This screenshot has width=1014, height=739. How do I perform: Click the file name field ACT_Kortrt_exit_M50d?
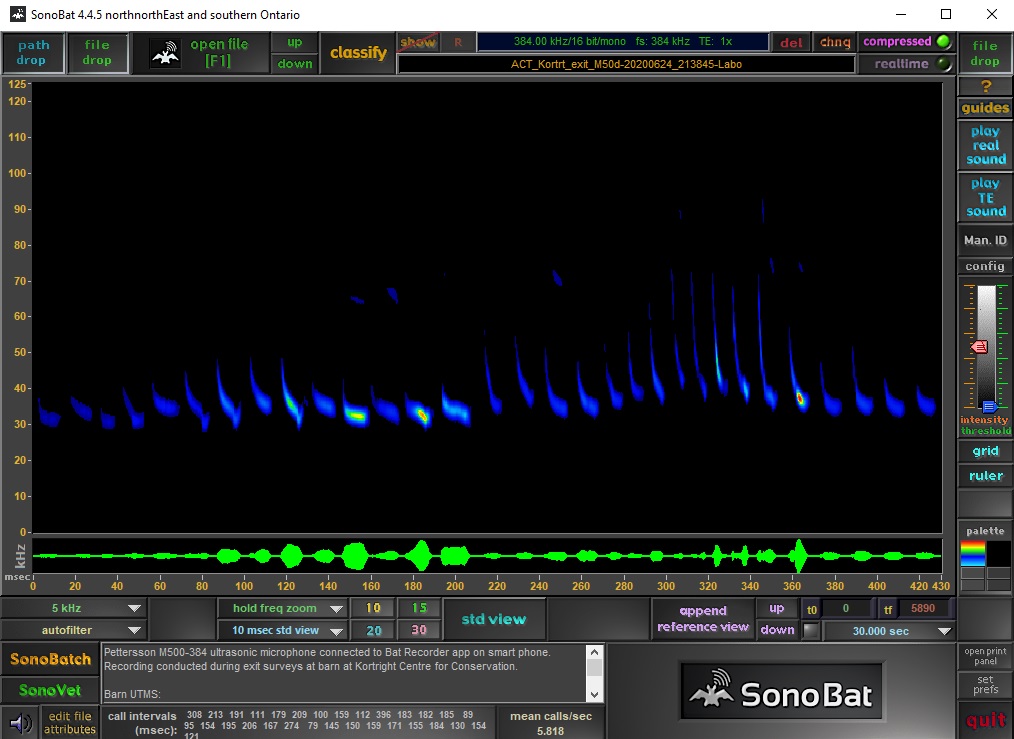(626, 64)
